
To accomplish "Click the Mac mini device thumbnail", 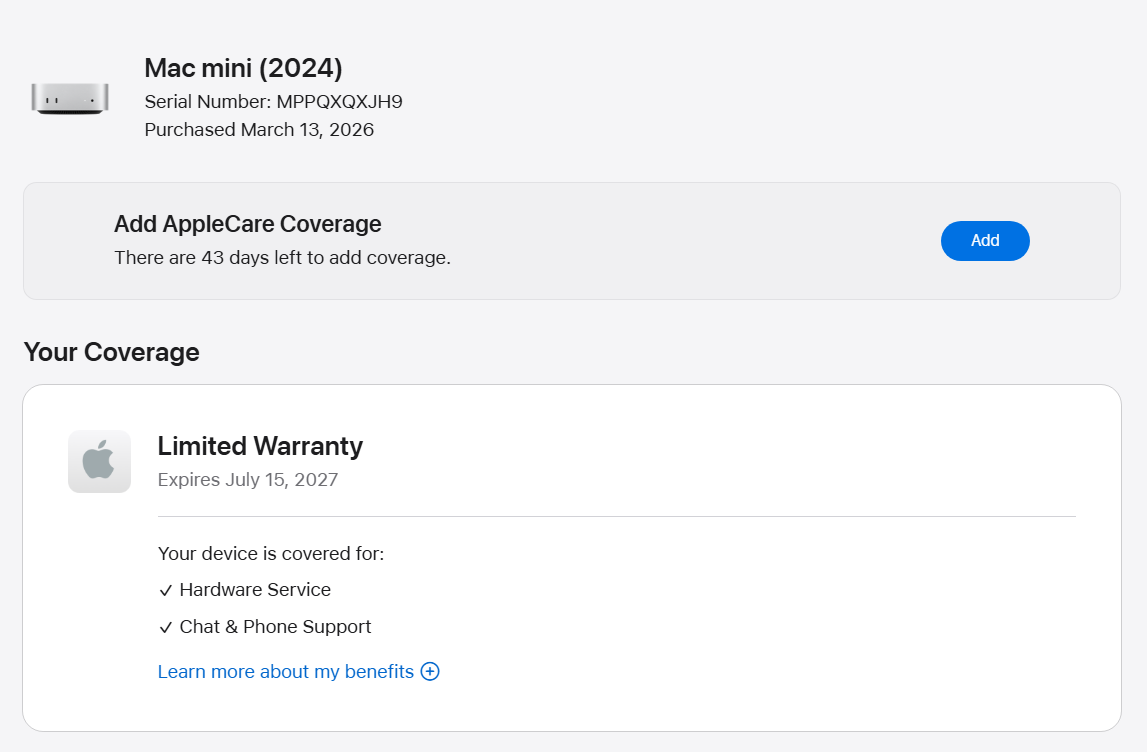I will click(x=70, y=98).
